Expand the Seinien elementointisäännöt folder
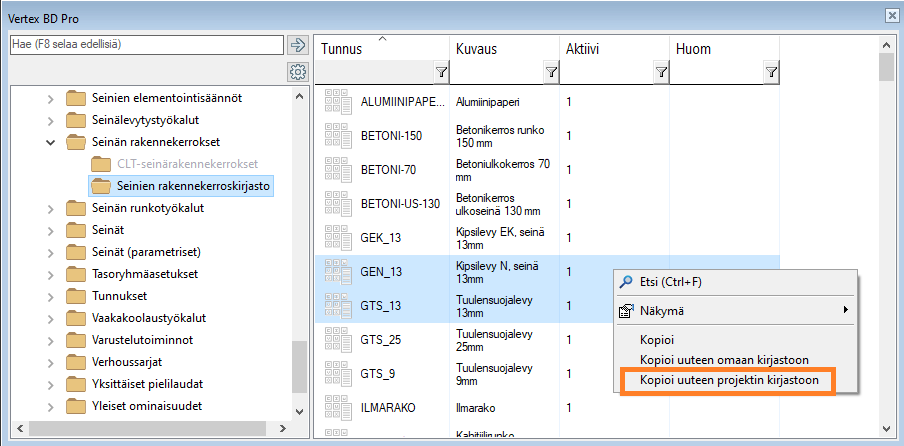Image resolution: width=904 pixels, height=446 pixels. point(51,98)
